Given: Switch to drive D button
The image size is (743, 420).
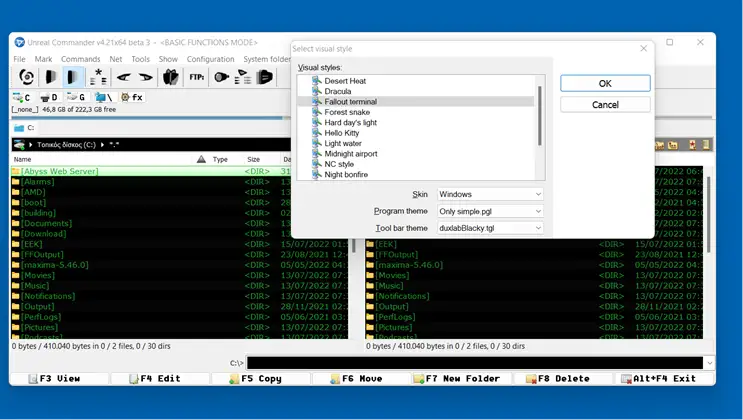Looking at the screenshot, I should pos(49,97).
